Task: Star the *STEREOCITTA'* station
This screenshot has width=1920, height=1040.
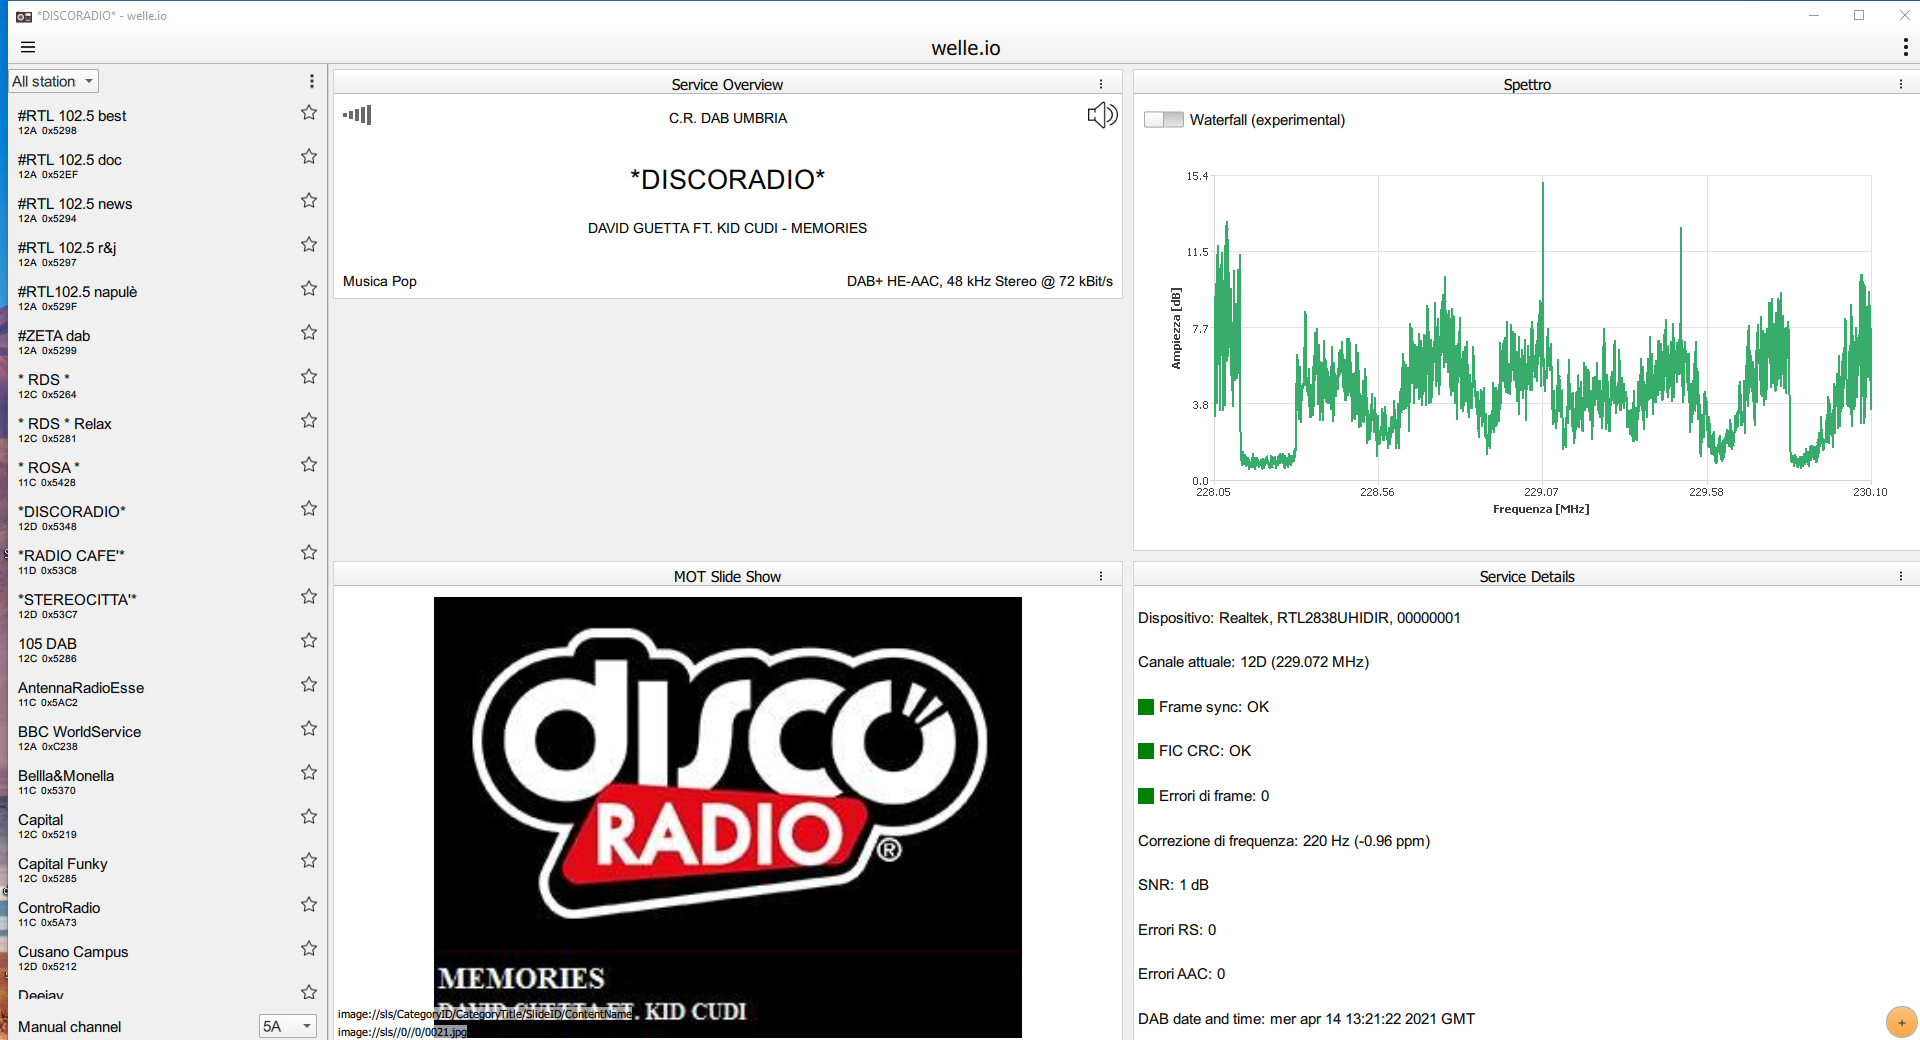Action: point(309,597)
